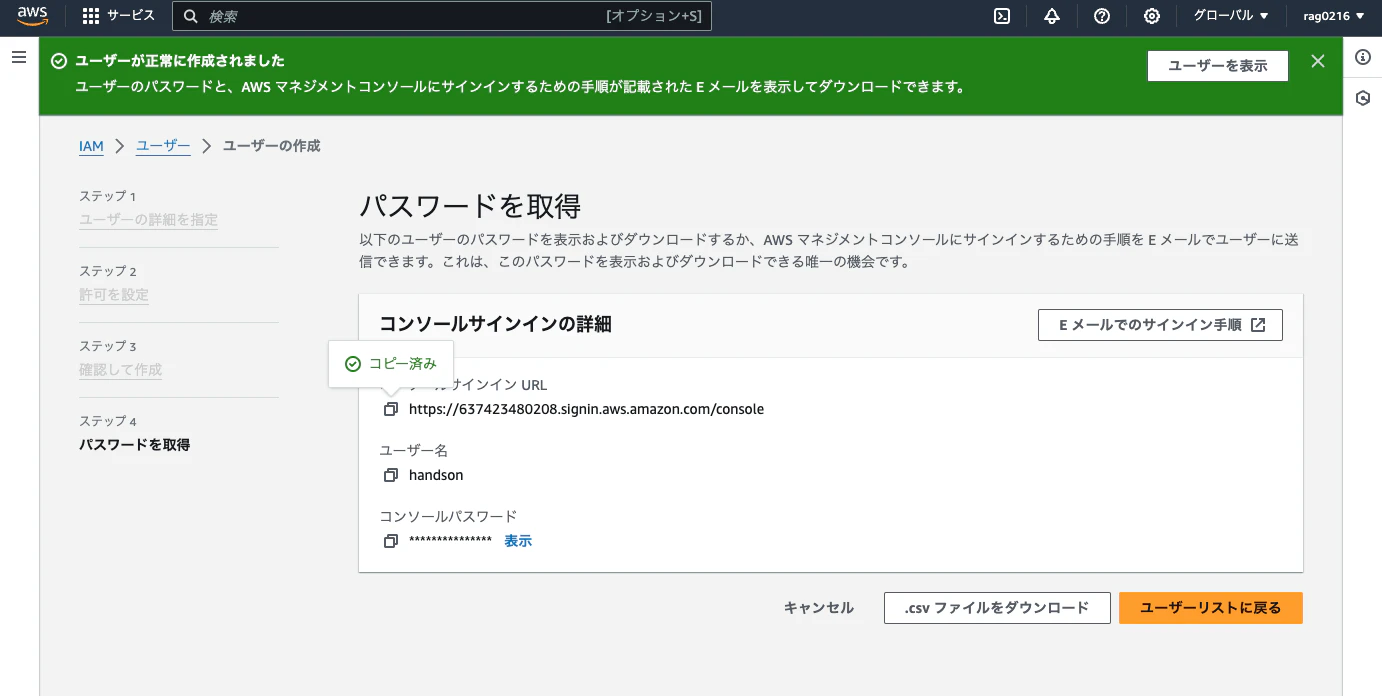Viewport: 1382px width, 696px height.
Task: Click the search magnifier icon
Action: pos(190,16)
